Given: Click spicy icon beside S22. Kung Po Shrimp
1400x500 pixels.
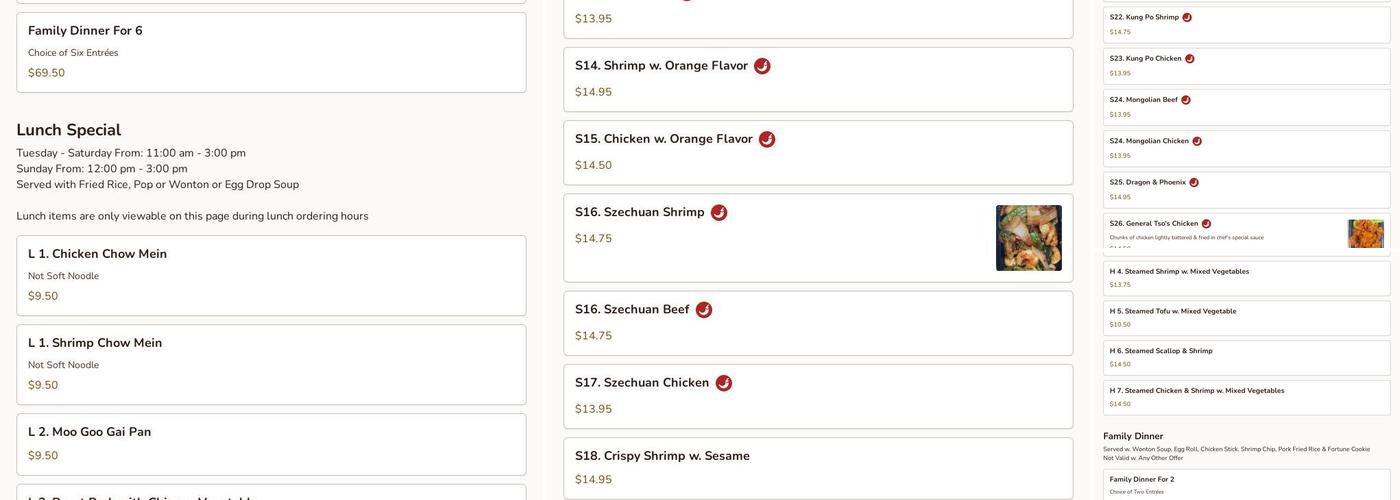Looking at the screenshot, I should point(1187,17).
